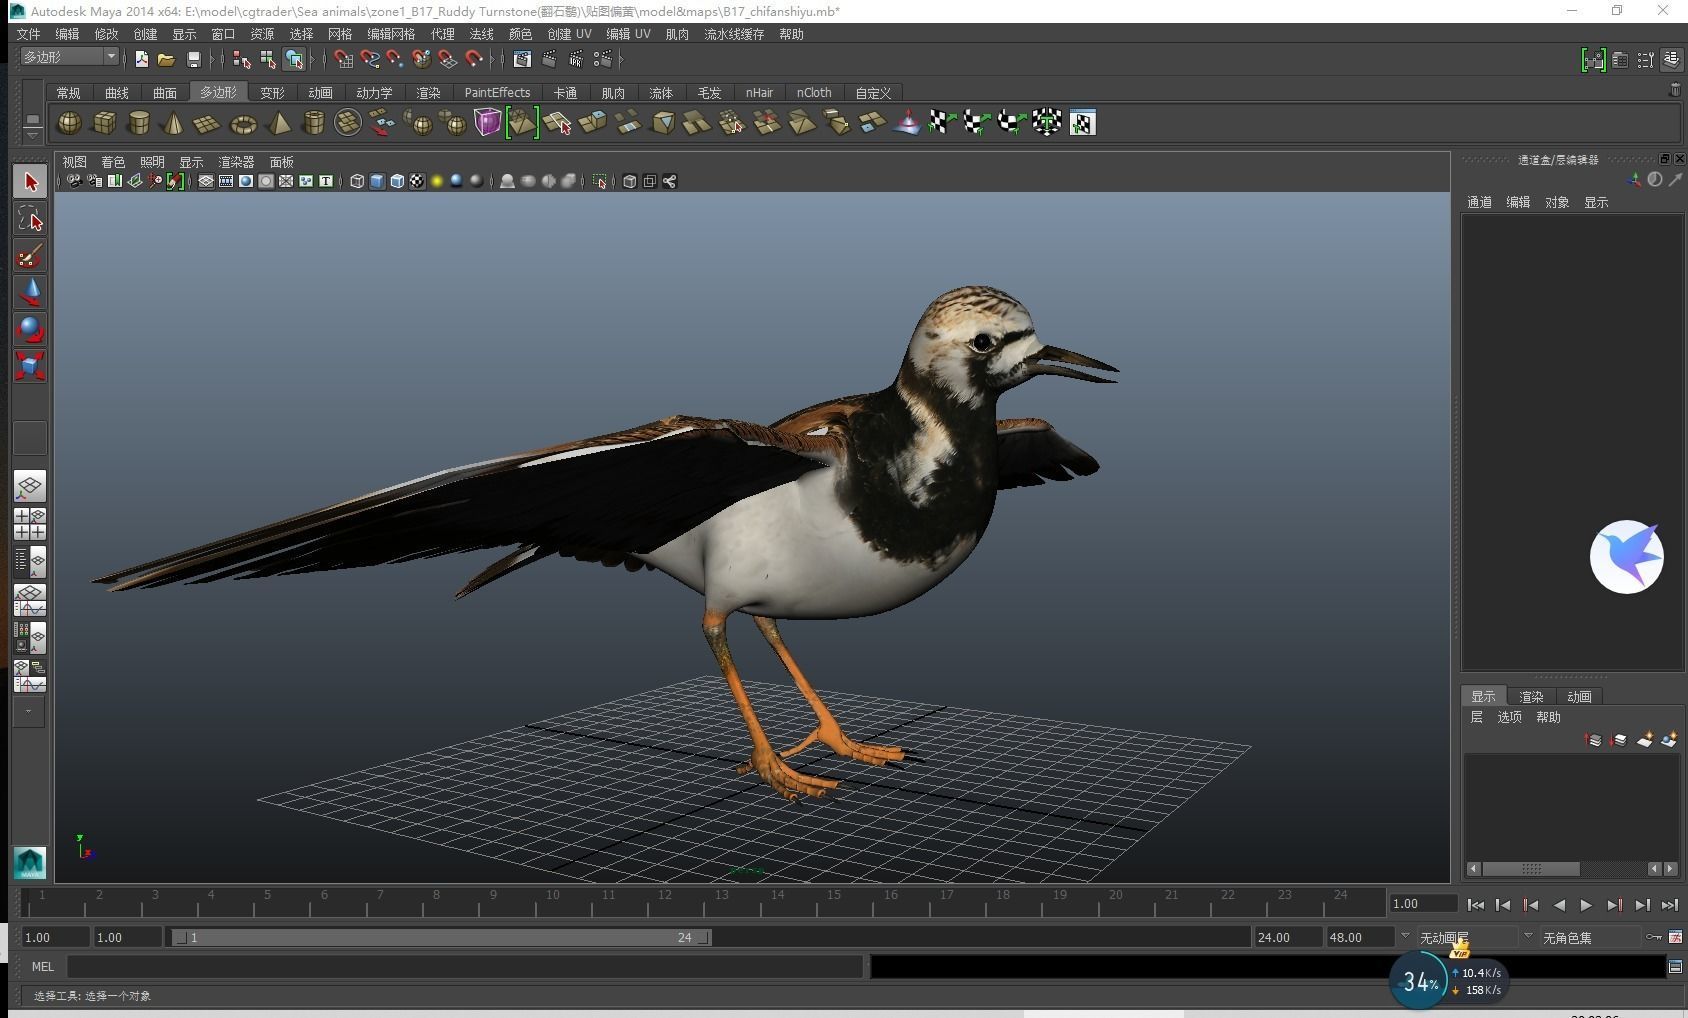
Task: Open the 文件 menu
Action: (29, 34)
